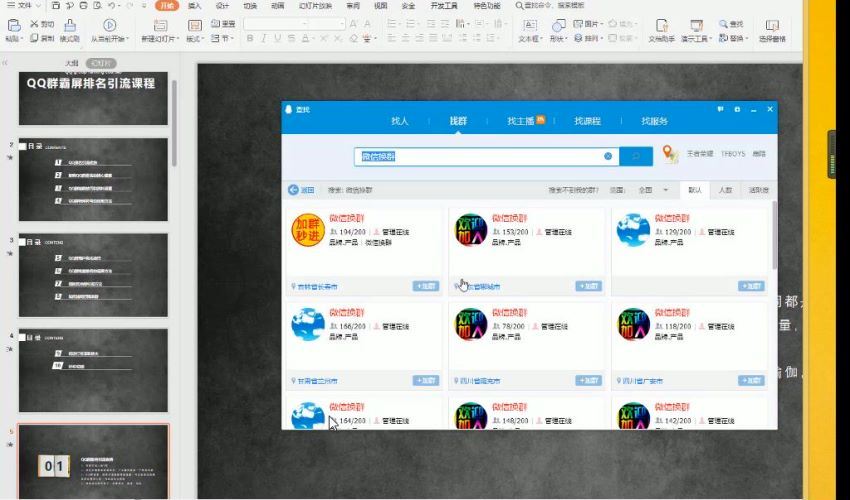Click the Replace icon in ribbon
850x500 pixels.
[x=723, y=38]
